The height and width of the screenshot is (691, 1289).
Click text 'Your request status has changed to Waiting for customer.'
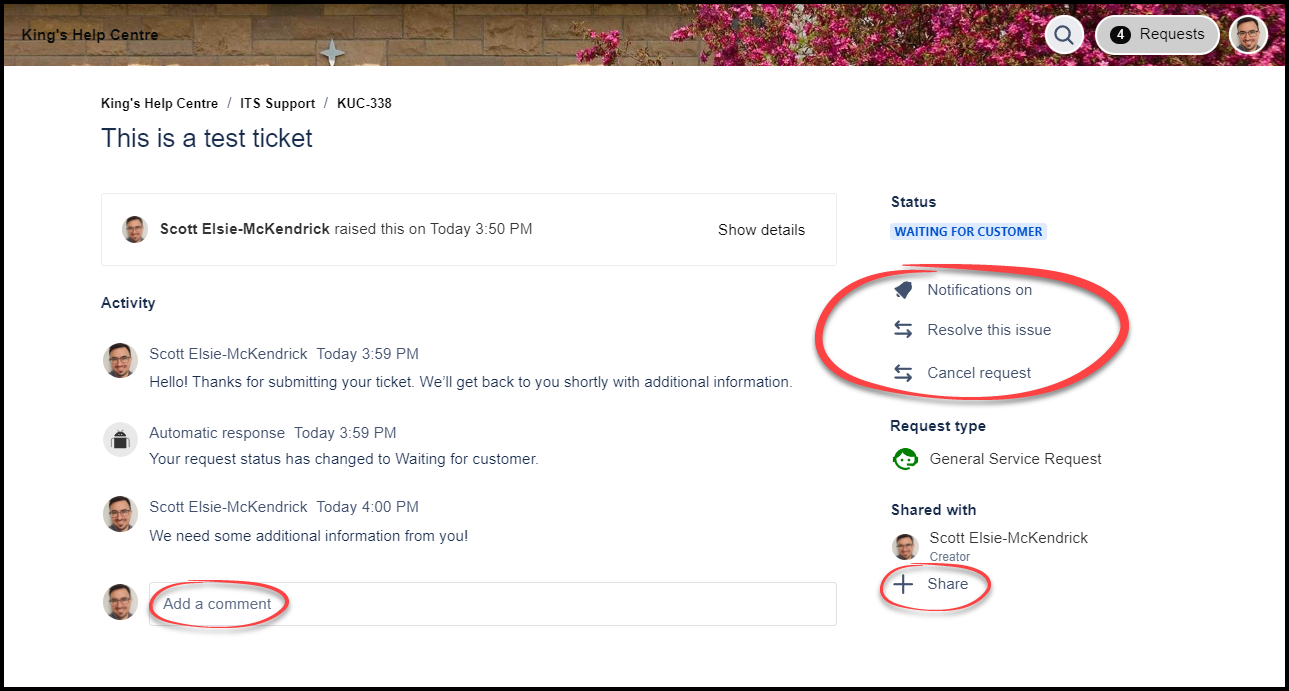pyautogui.click(x=344, y=459)
